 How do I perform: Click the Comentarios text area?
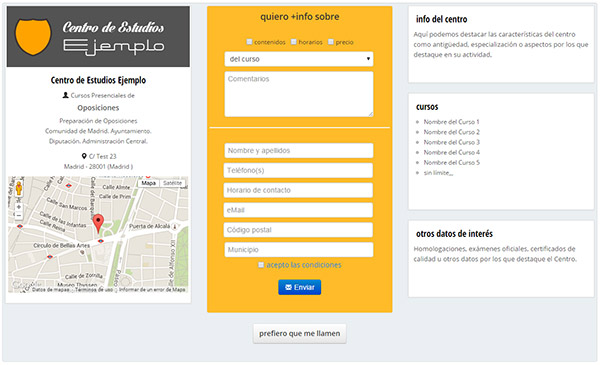(x=299, y=94)
